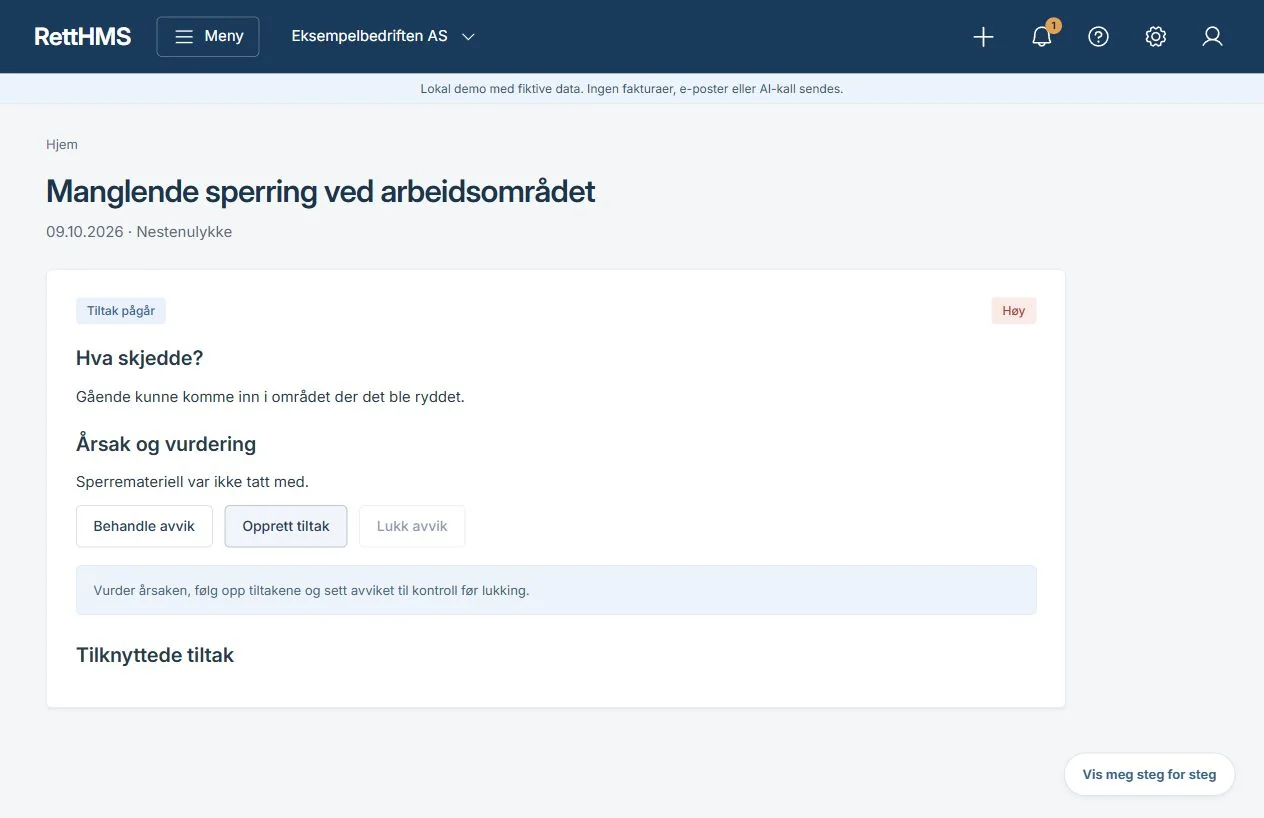
Task: Click the Årsak og vurdering heading
Action: point(166,444)
